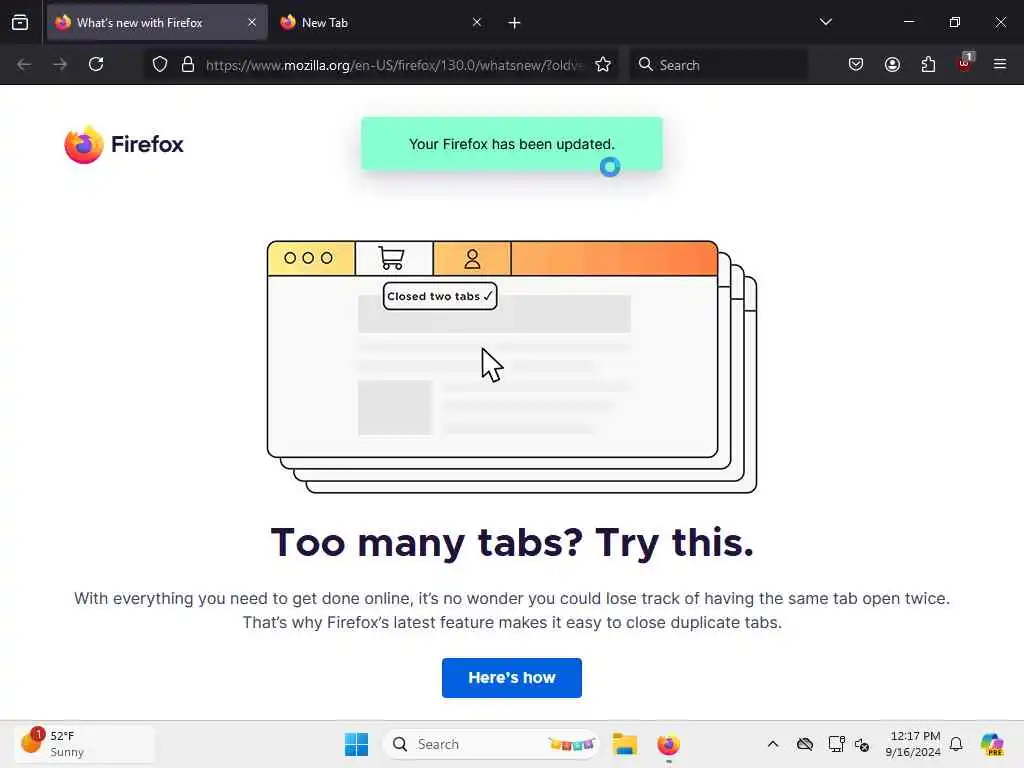Open the clock showing 12:17 PM
Image resolution: width=1024 pixels, height=768 pixels.
tap(913, 744)
